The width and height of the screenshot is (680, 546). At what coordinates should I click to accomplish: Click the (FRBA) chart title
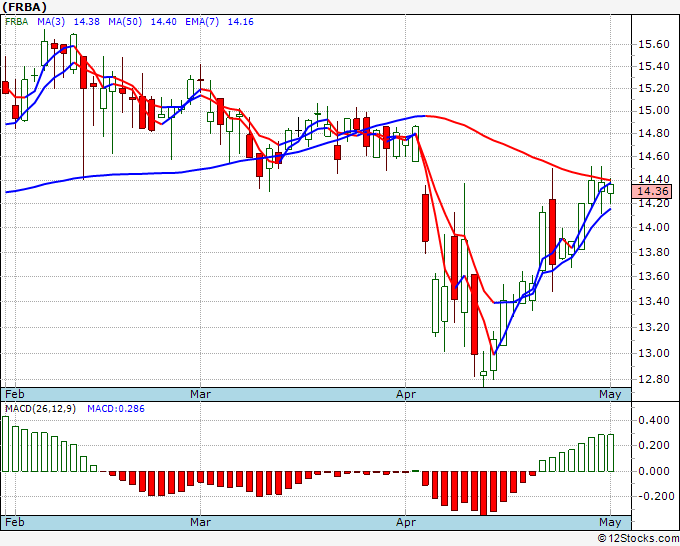click(25, 7)
